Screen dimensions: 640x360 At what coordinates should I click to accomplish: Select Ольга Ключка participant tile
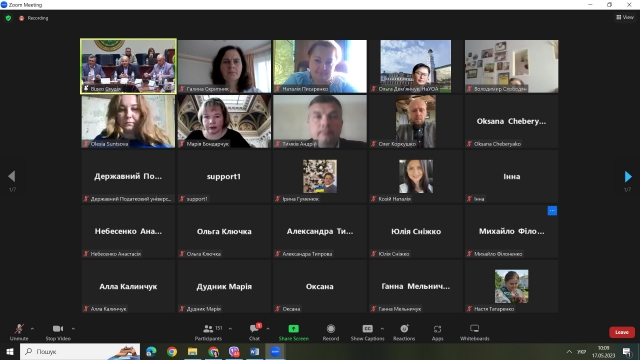(x=224, y=231)
